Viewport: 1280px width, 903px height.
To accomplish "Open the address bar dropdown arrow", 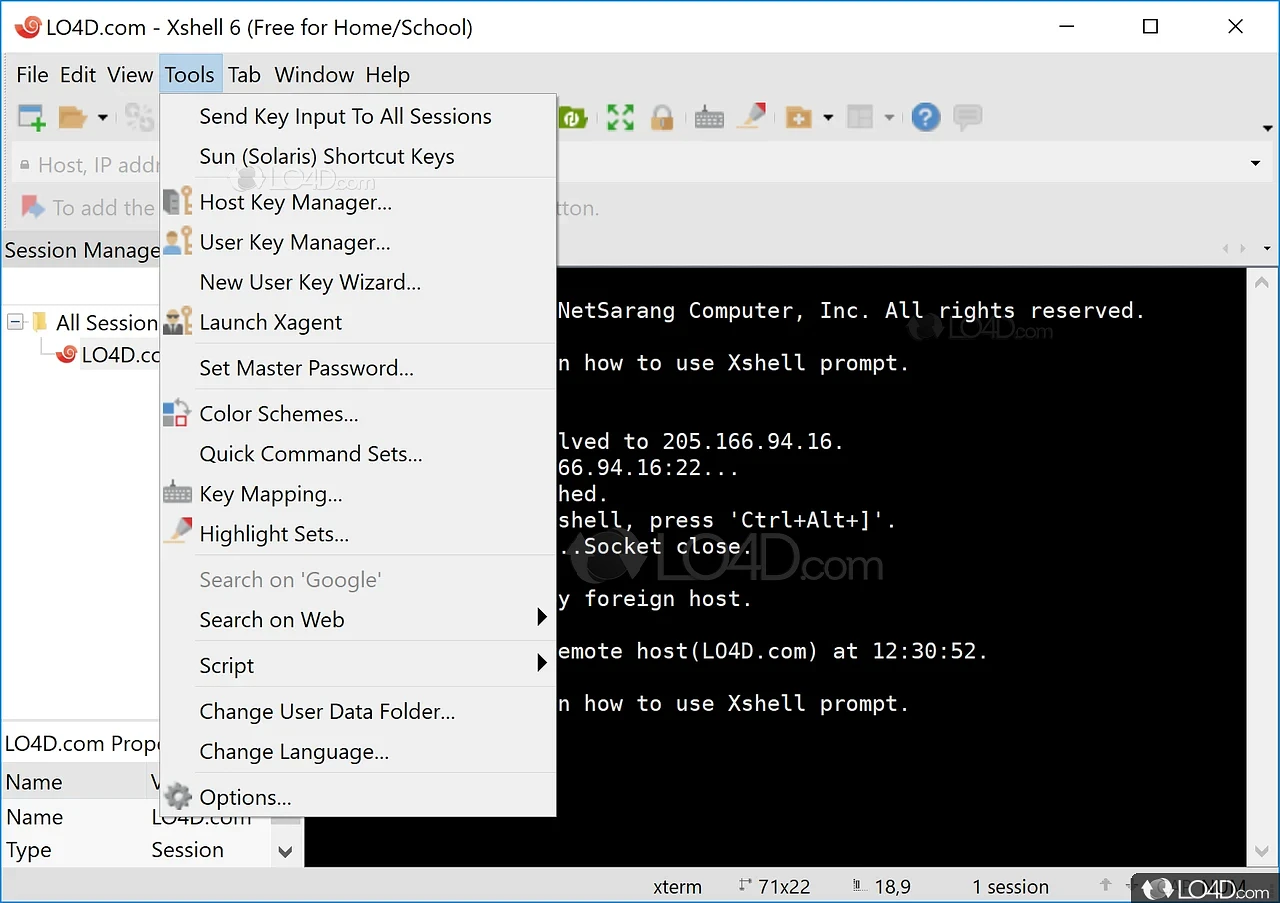I will pos(1255,164).
